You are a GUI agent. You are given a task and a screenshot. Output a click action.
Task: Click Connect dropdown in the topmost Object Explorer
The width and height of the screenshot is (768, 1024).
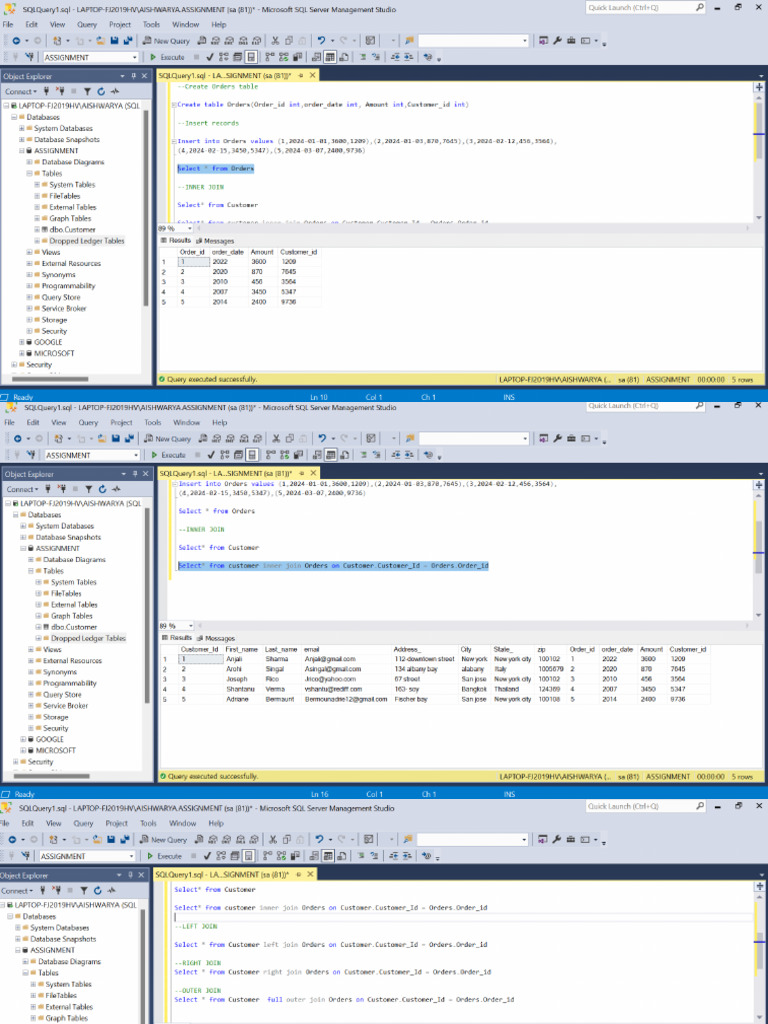pos(22,91)
